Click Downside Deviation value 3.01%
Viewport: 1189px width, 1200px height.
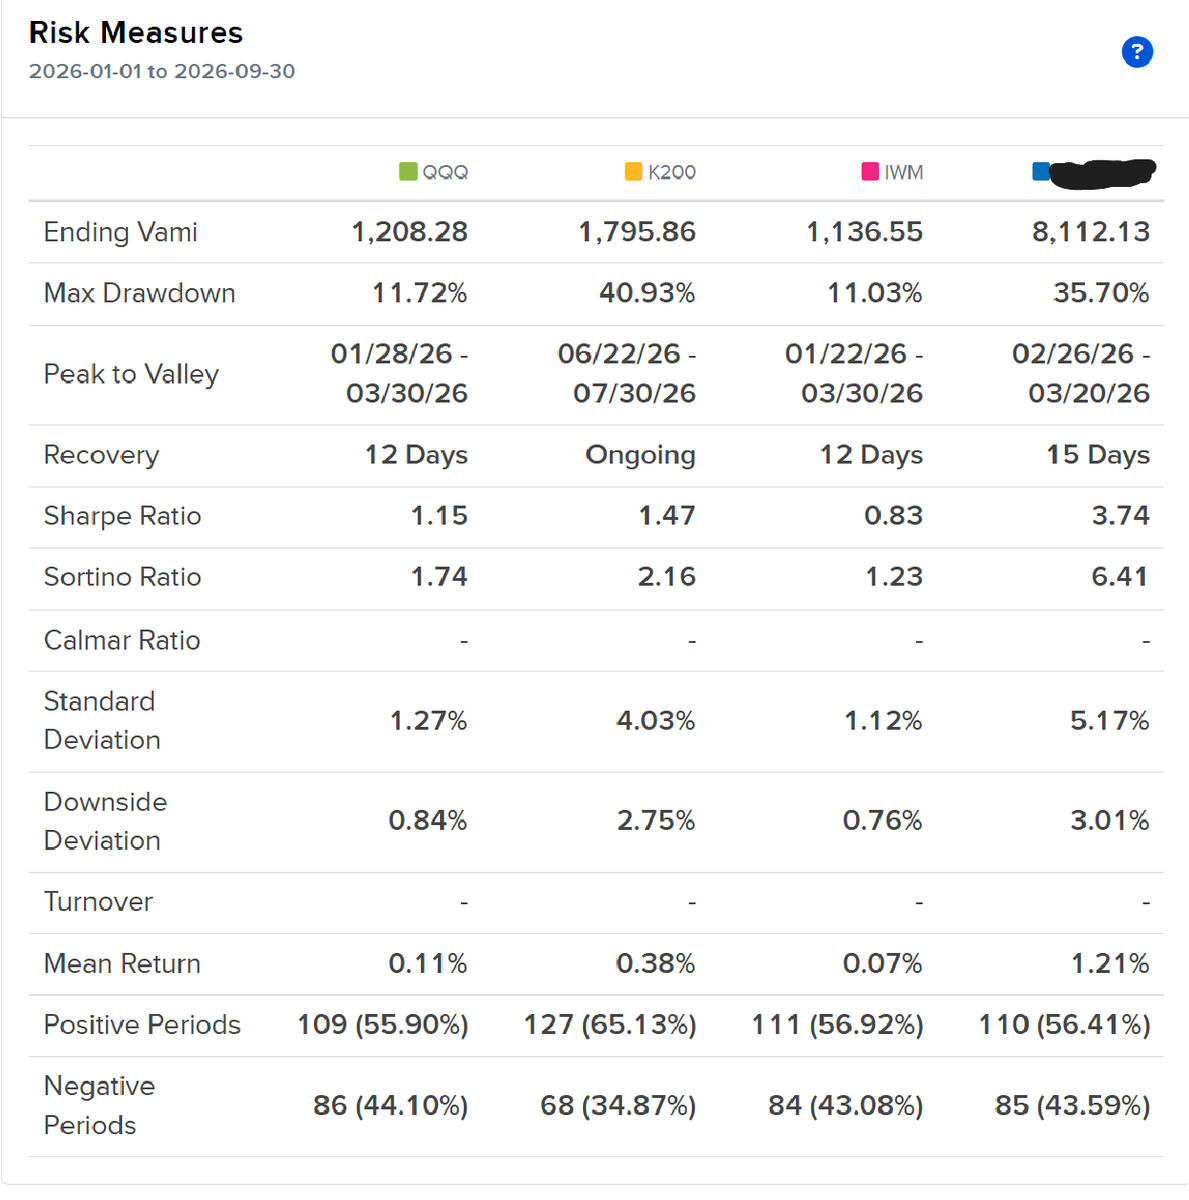[1110, 821]
